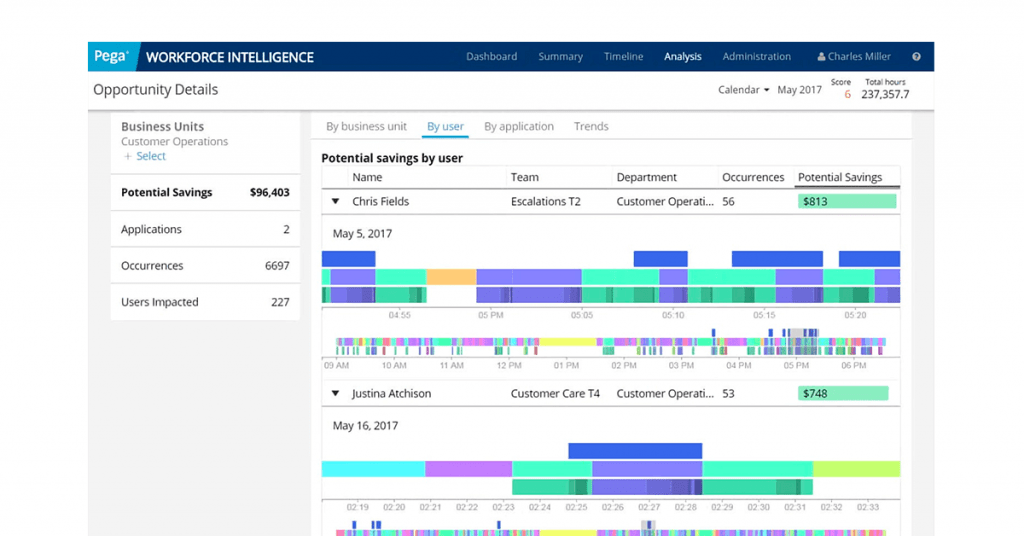This screenshot has width=1024, height=536.
Task: Switch to the By application tab
Action: pos(518,127)
